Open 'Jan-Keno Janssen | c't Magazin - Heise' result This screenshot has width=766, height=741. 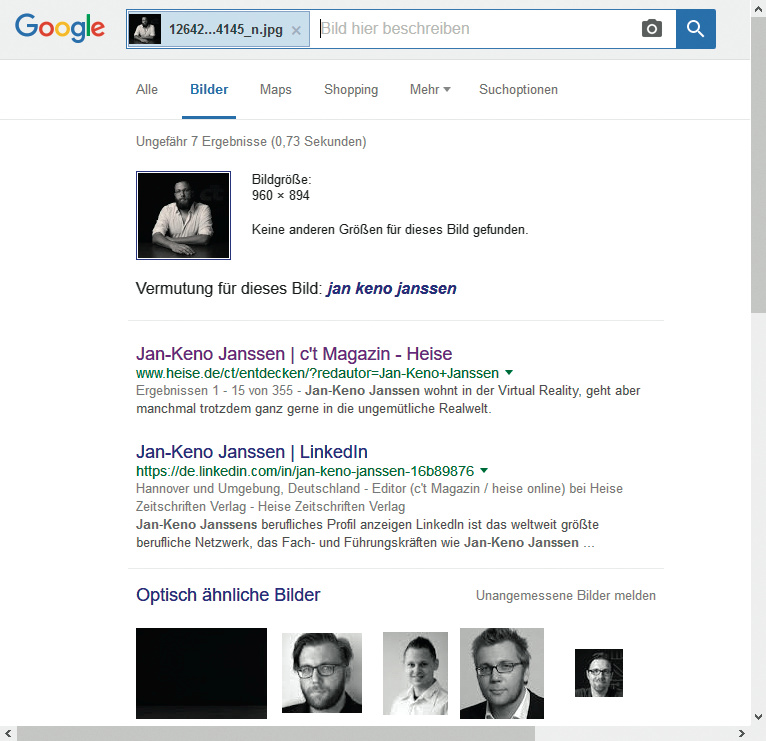click(294, 354)
